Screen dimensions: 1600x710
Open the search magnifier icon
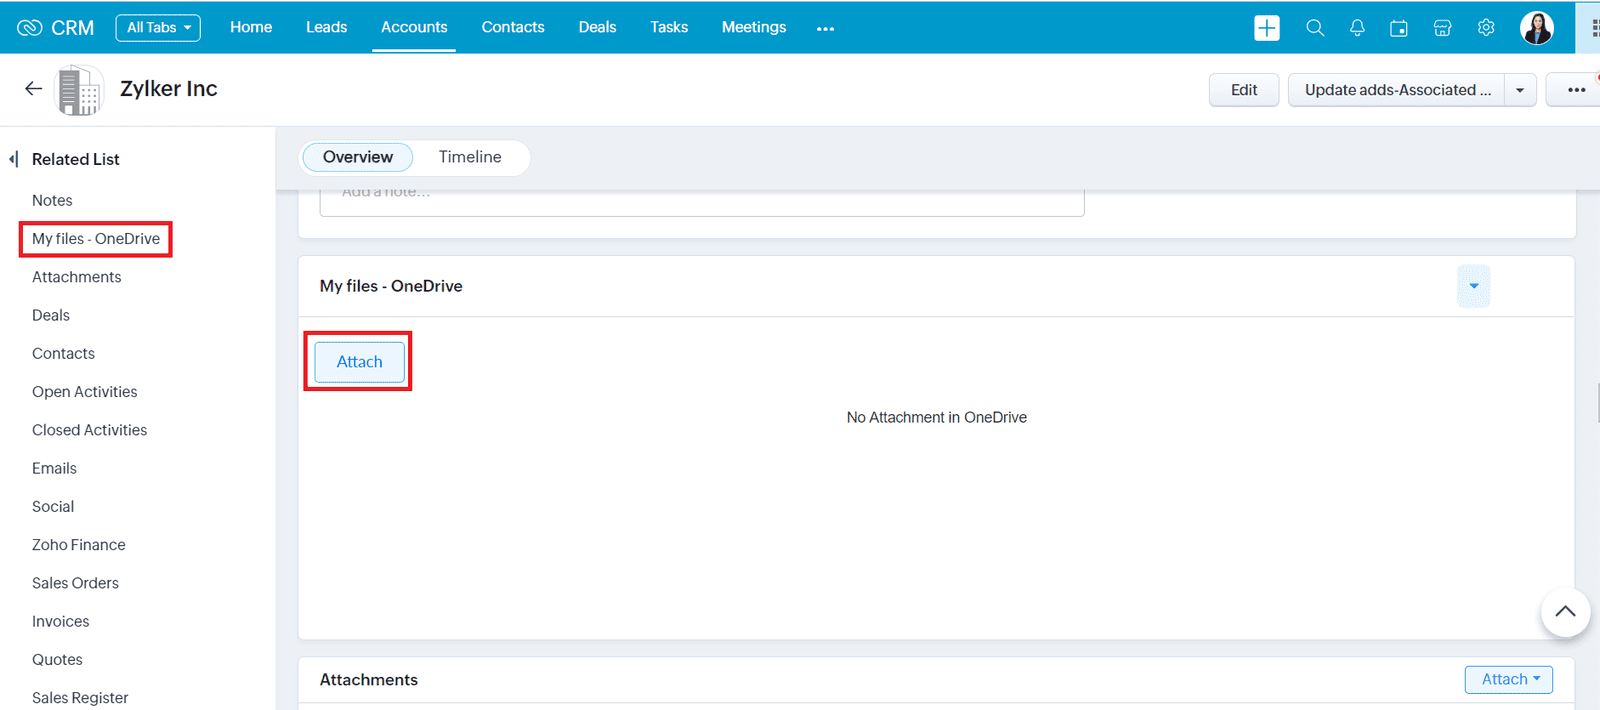[1315, 28]
